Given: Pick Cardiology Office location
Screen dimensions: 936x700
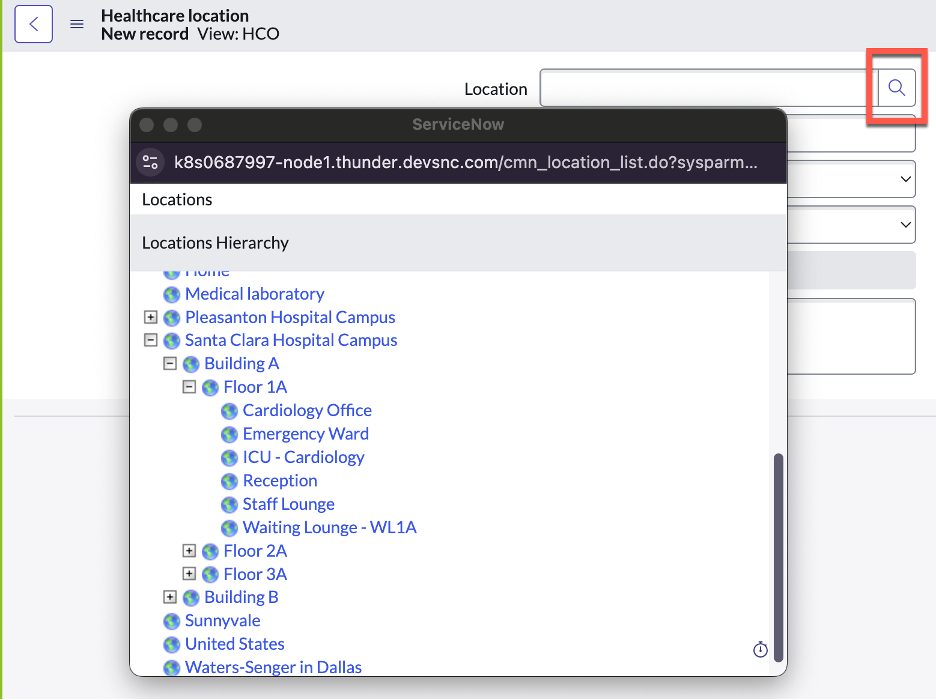Looking at the screenshot, I should (307, 411).
